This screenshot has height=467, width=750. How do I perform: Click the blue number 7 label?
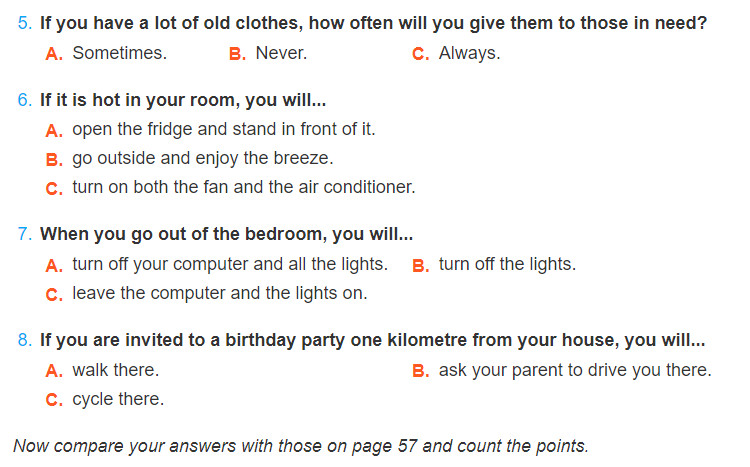(24, 234)
